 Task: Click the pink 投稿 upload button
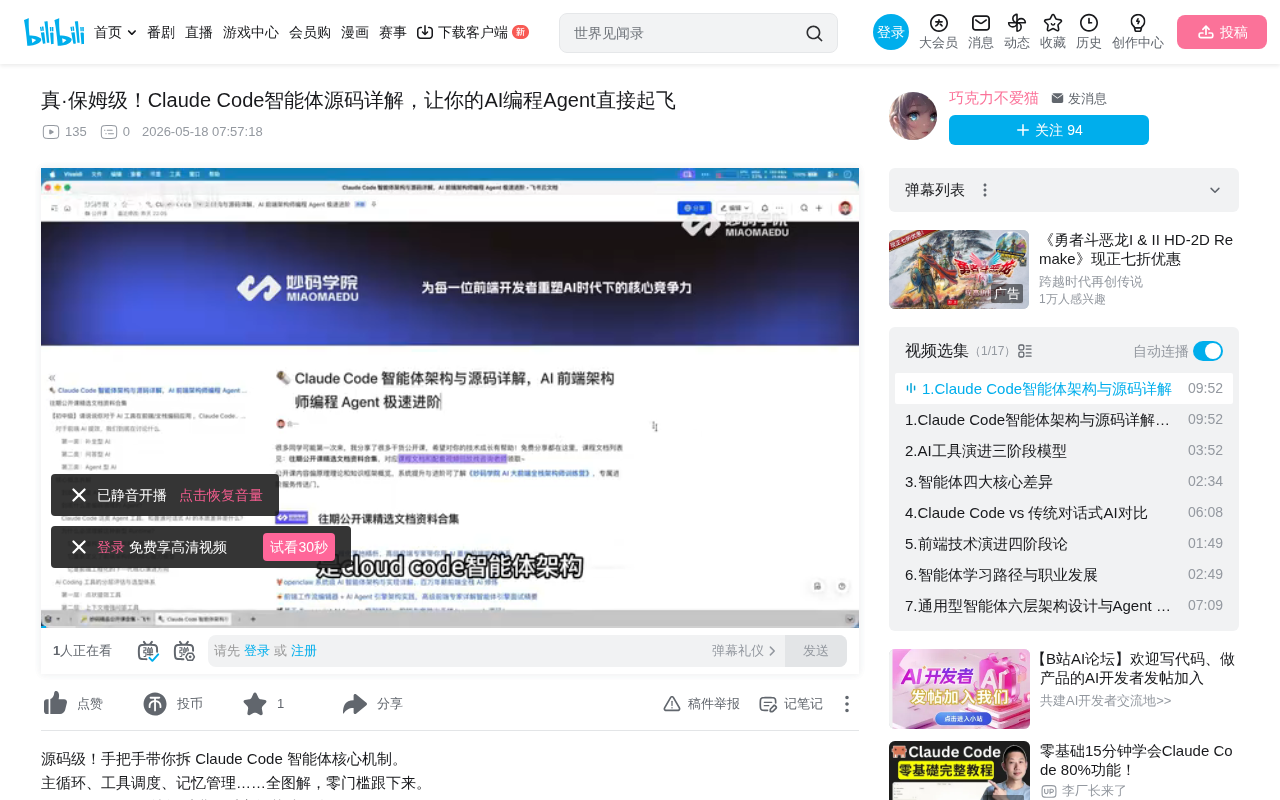(x=1222, y=32)
